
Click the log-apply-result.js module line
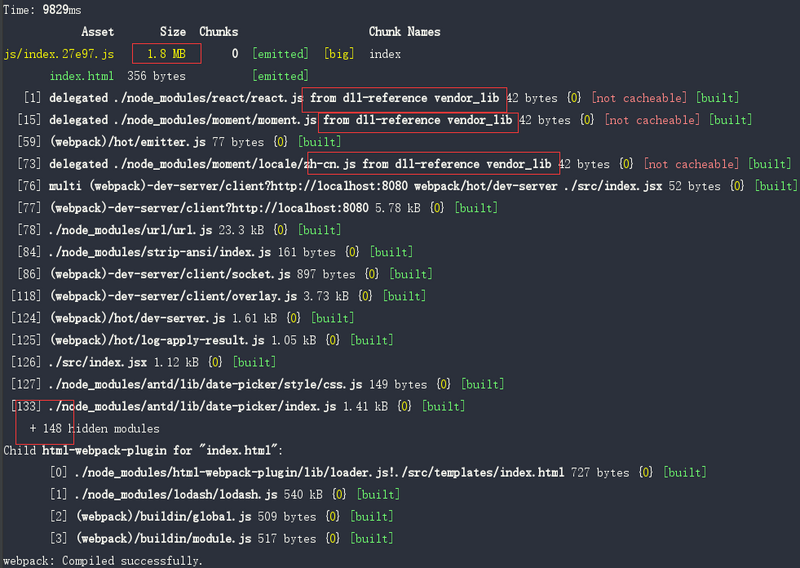coord(202,340)
